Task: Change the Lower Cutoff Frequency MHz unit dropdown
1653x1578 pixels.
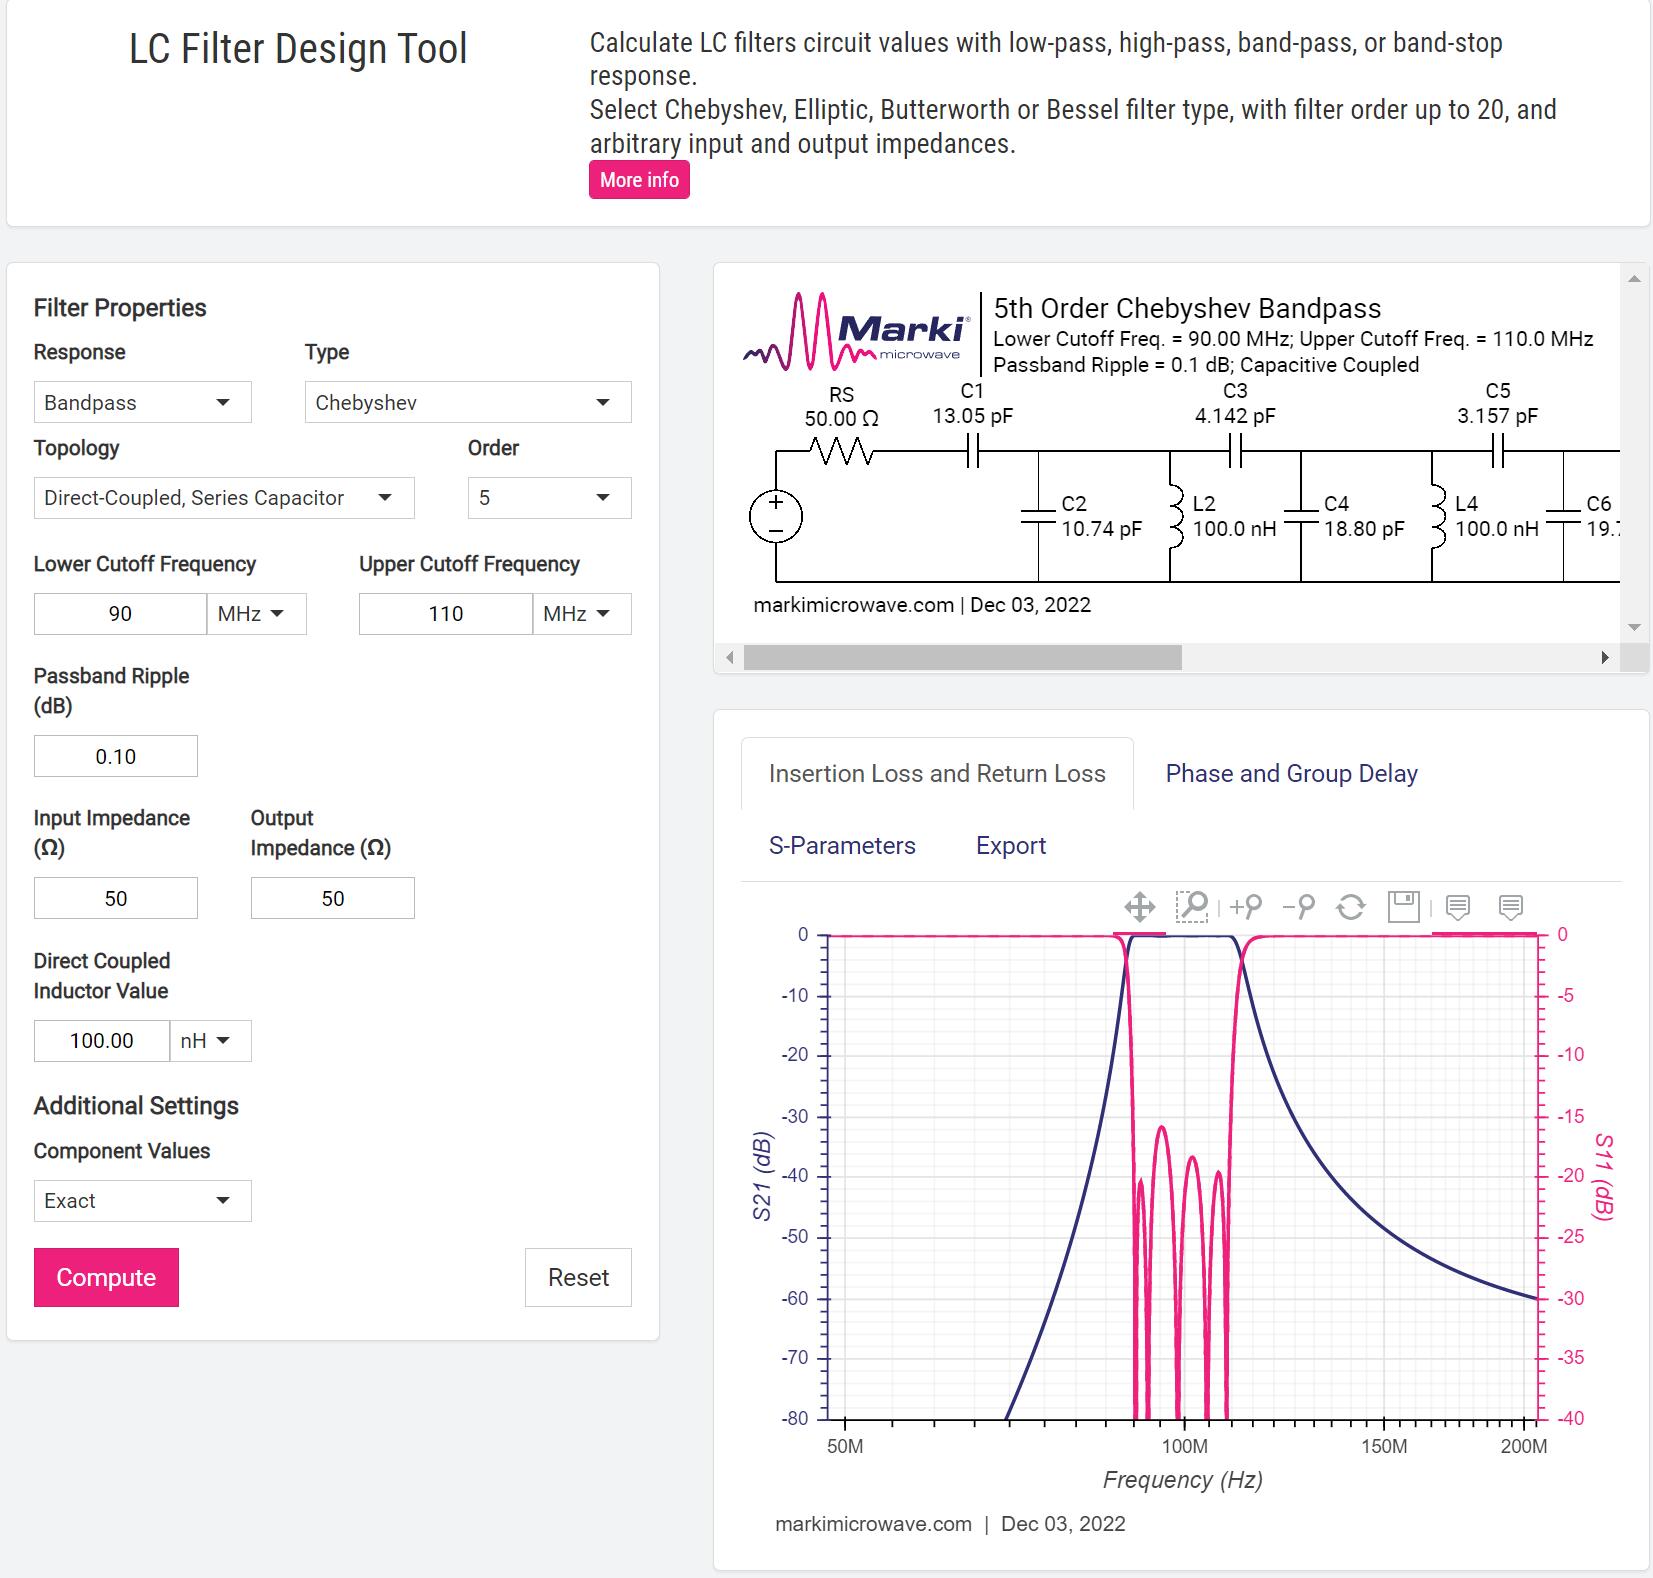Action: coord(256,614)
